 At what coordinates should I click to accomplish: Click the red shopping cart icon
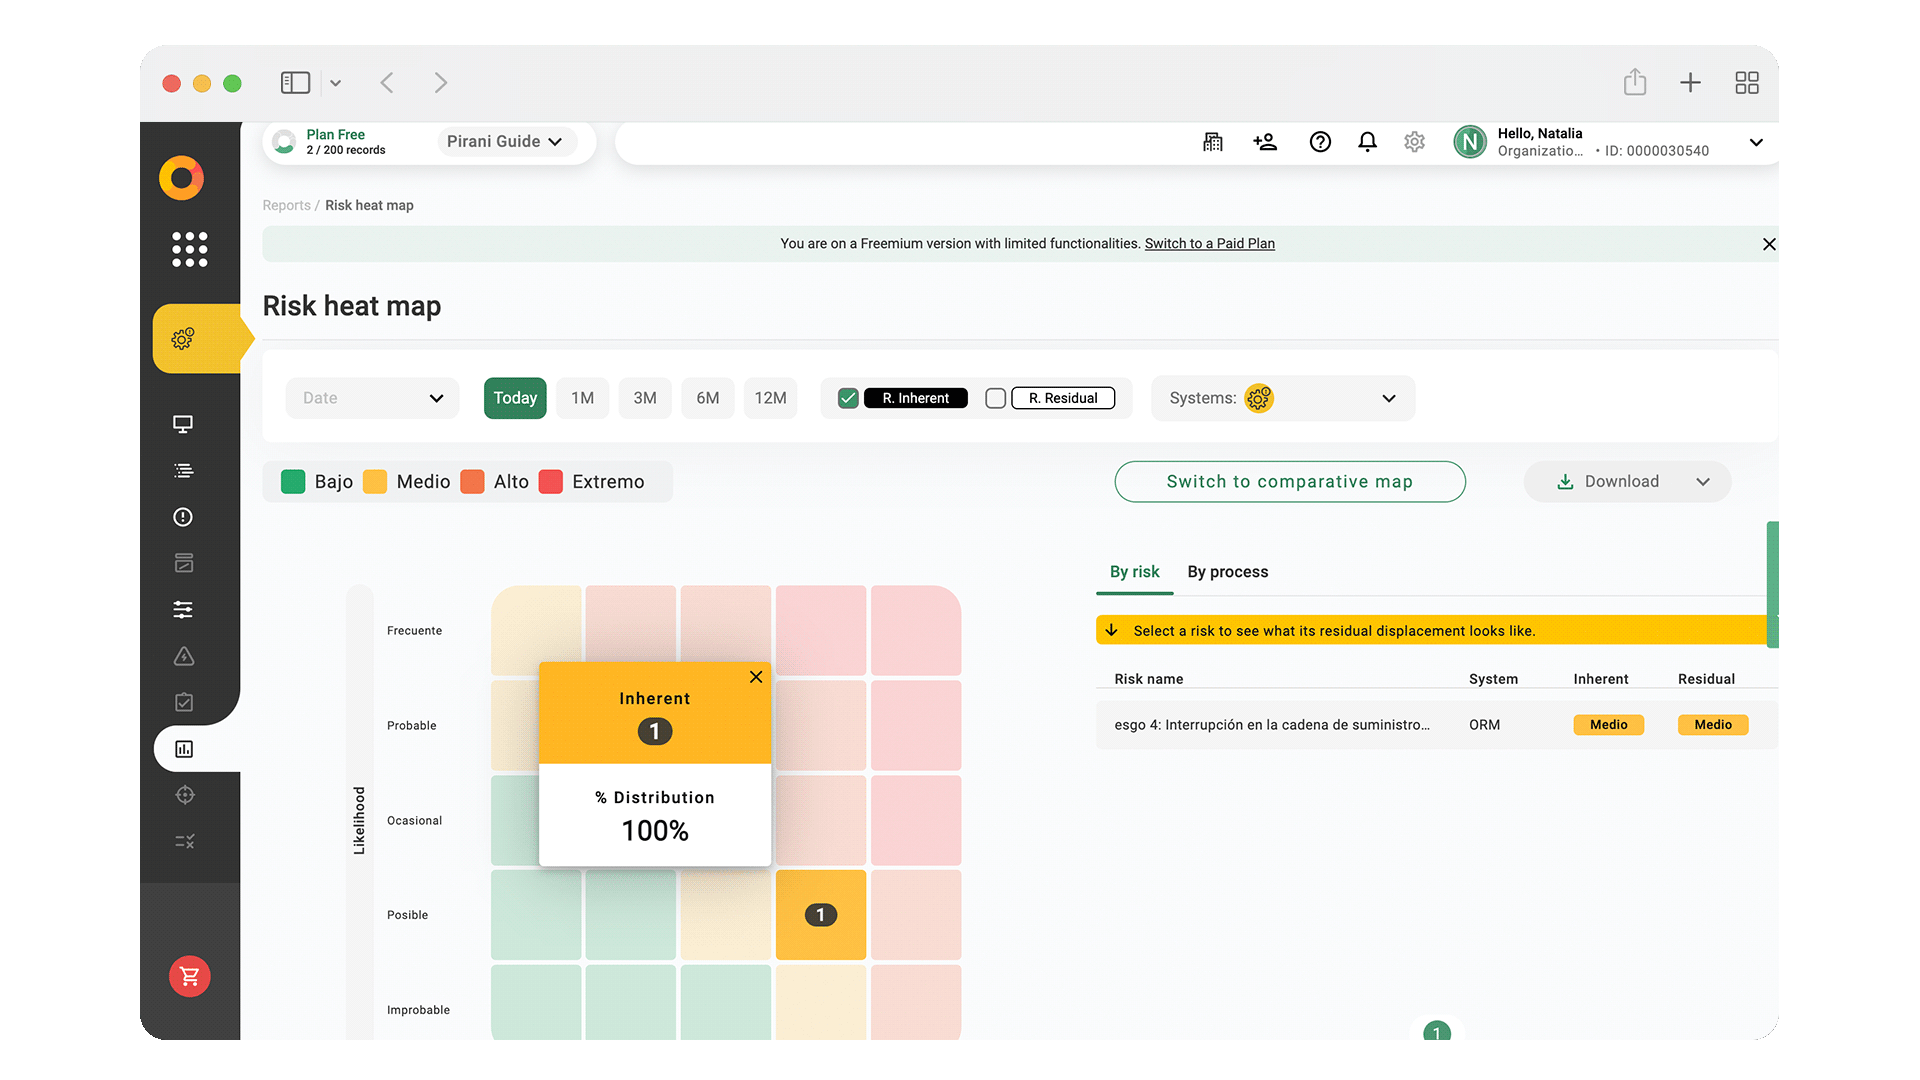189,976
